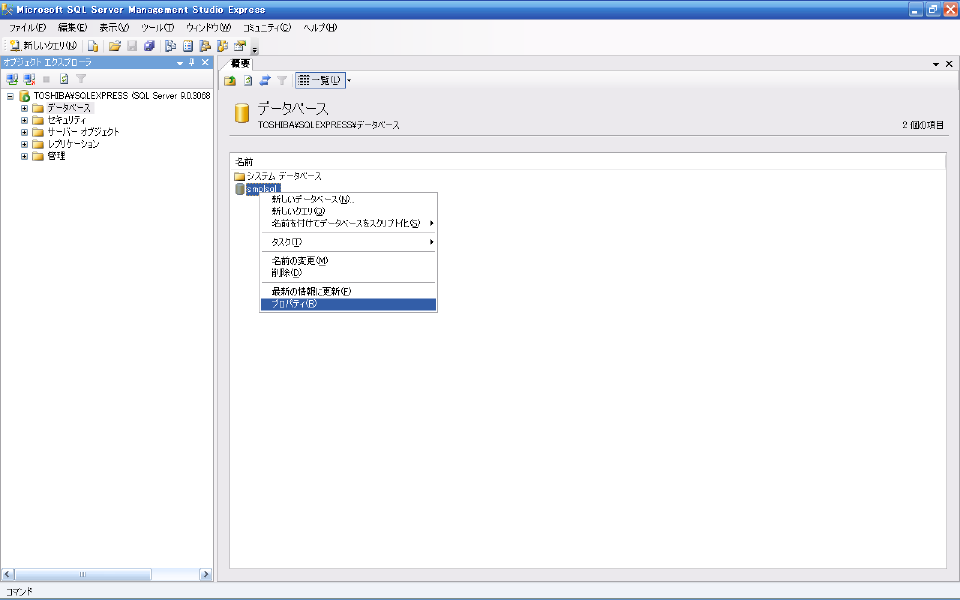Open the コミュニティ menu
Screen dimensions: 960x600
tap(267, 28)
